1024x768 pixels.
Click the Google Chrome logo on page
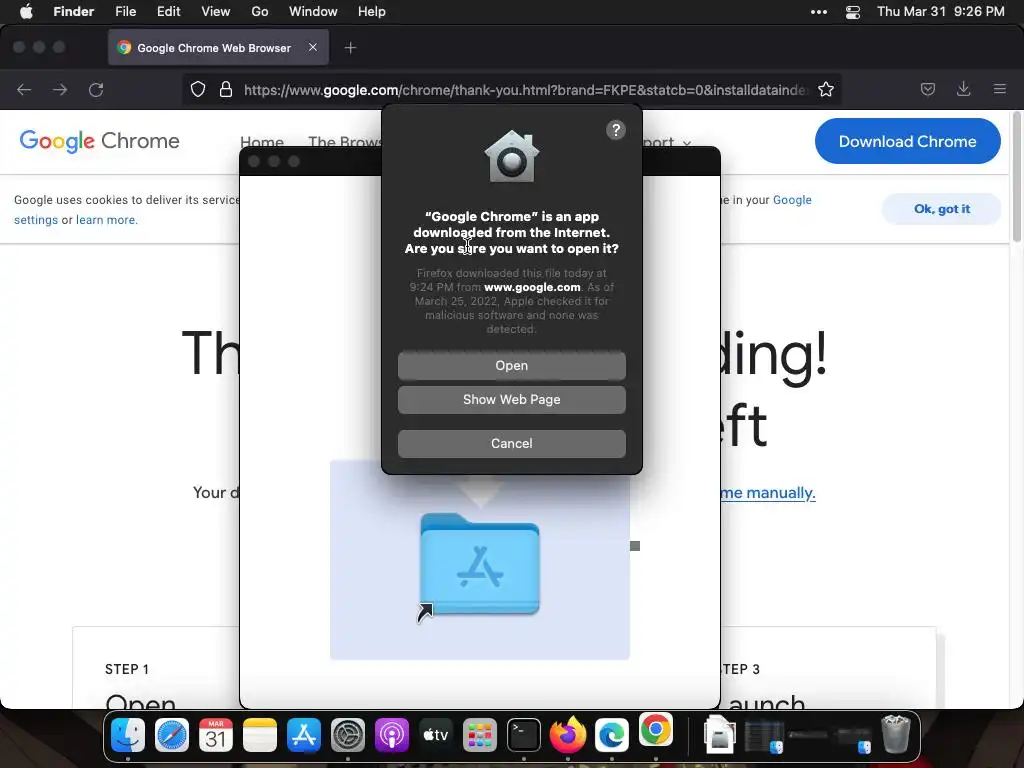tap(99, 141)
